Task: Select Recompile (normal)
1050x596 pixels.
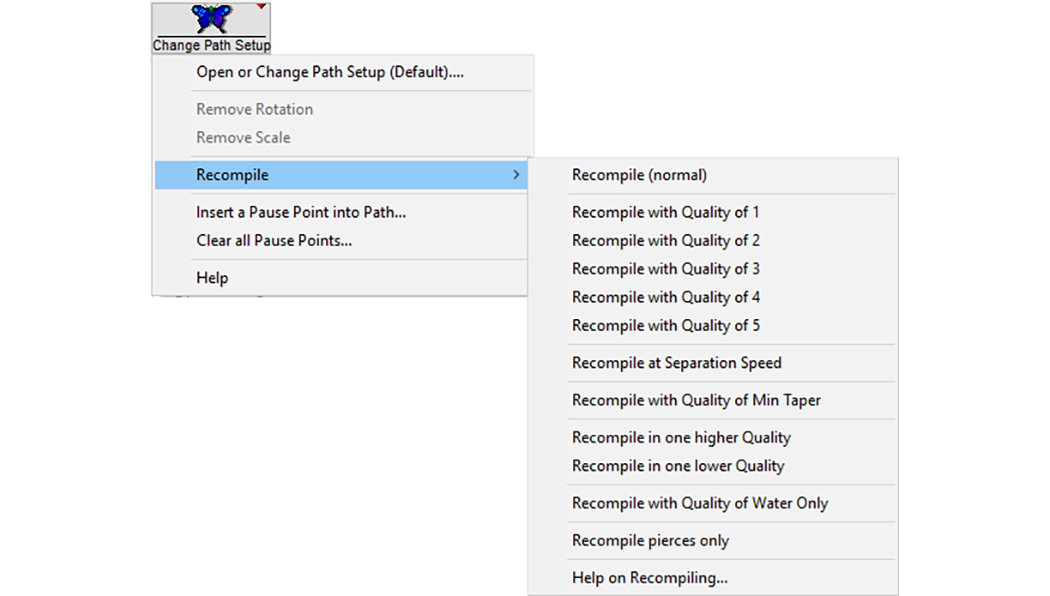Action: click(x=639, y=175)
